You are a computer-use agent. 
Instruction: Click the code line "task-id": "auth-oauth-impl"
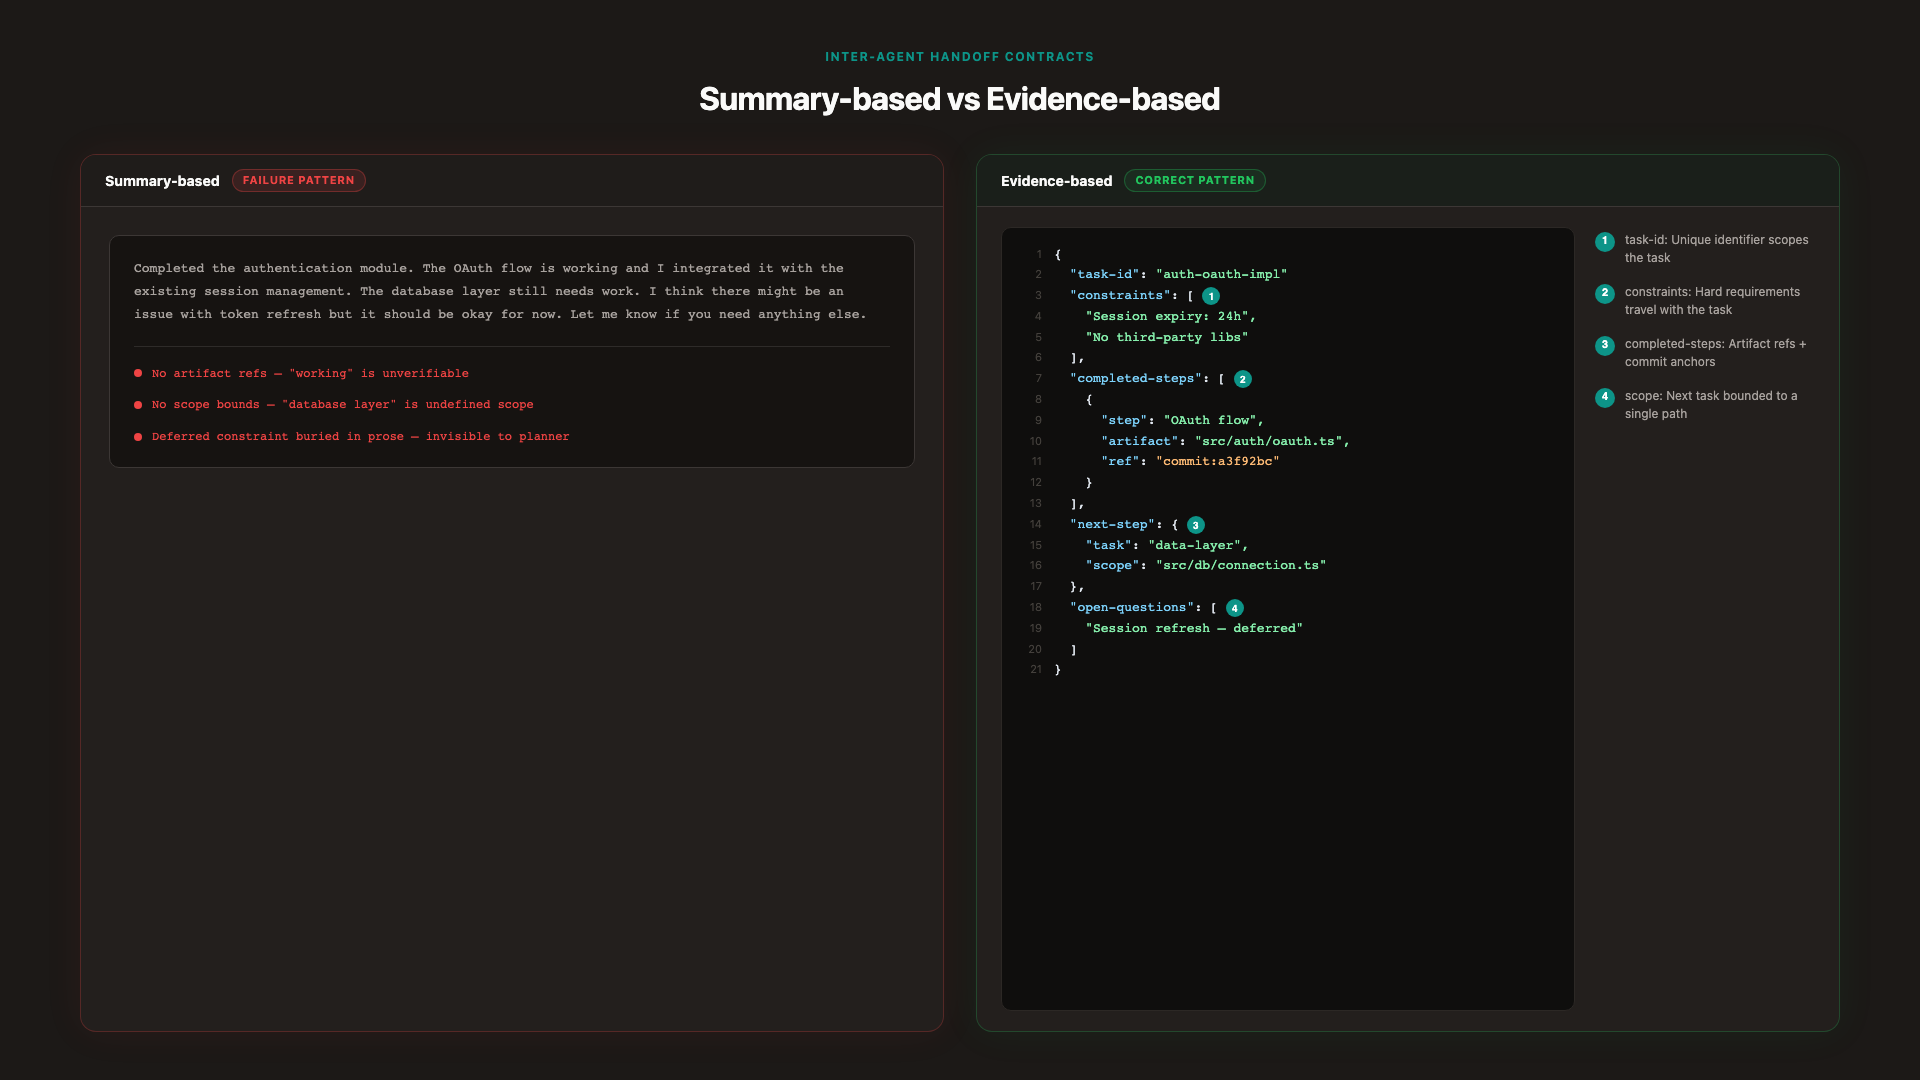[1179, 274]
